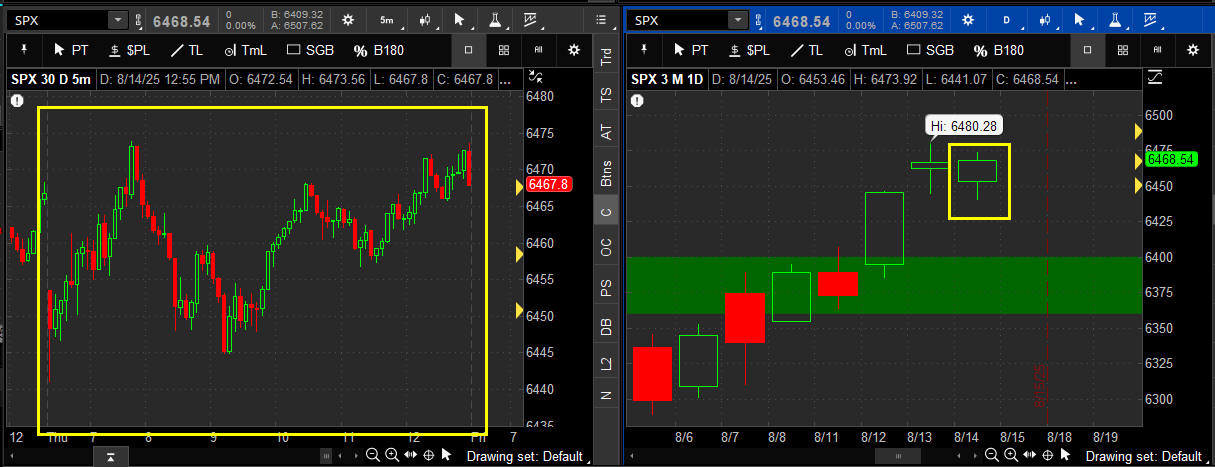The image size is (1215, 467).
Task: Open right chart settings gear
Action: pyautogui.click(x=967, y=19)
